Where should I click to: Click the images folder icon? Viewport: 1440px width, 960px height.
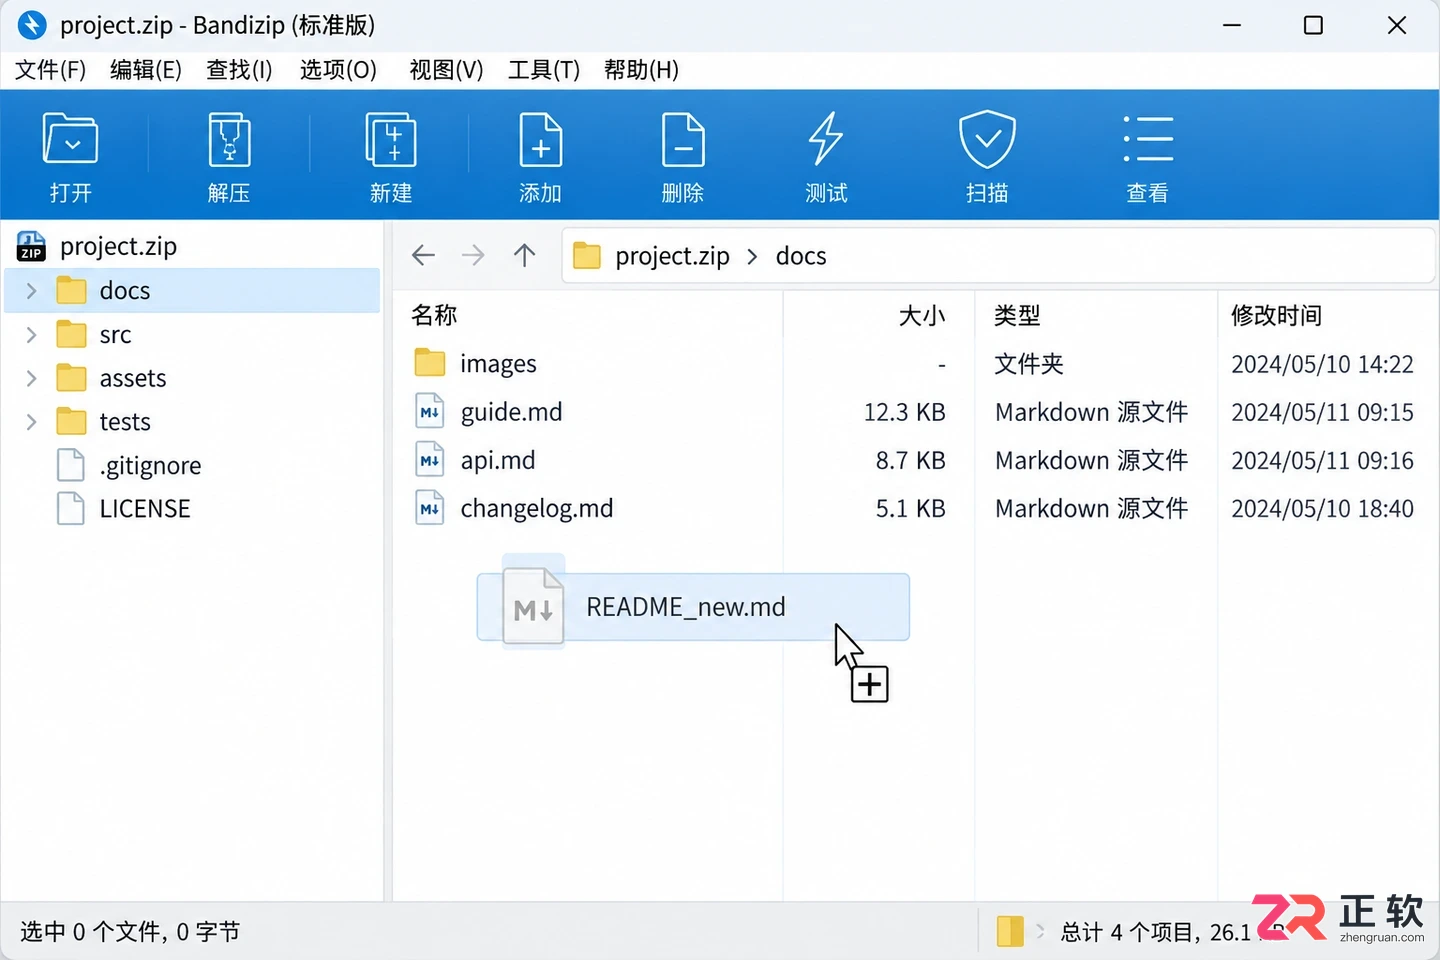(x=430, y=363)
